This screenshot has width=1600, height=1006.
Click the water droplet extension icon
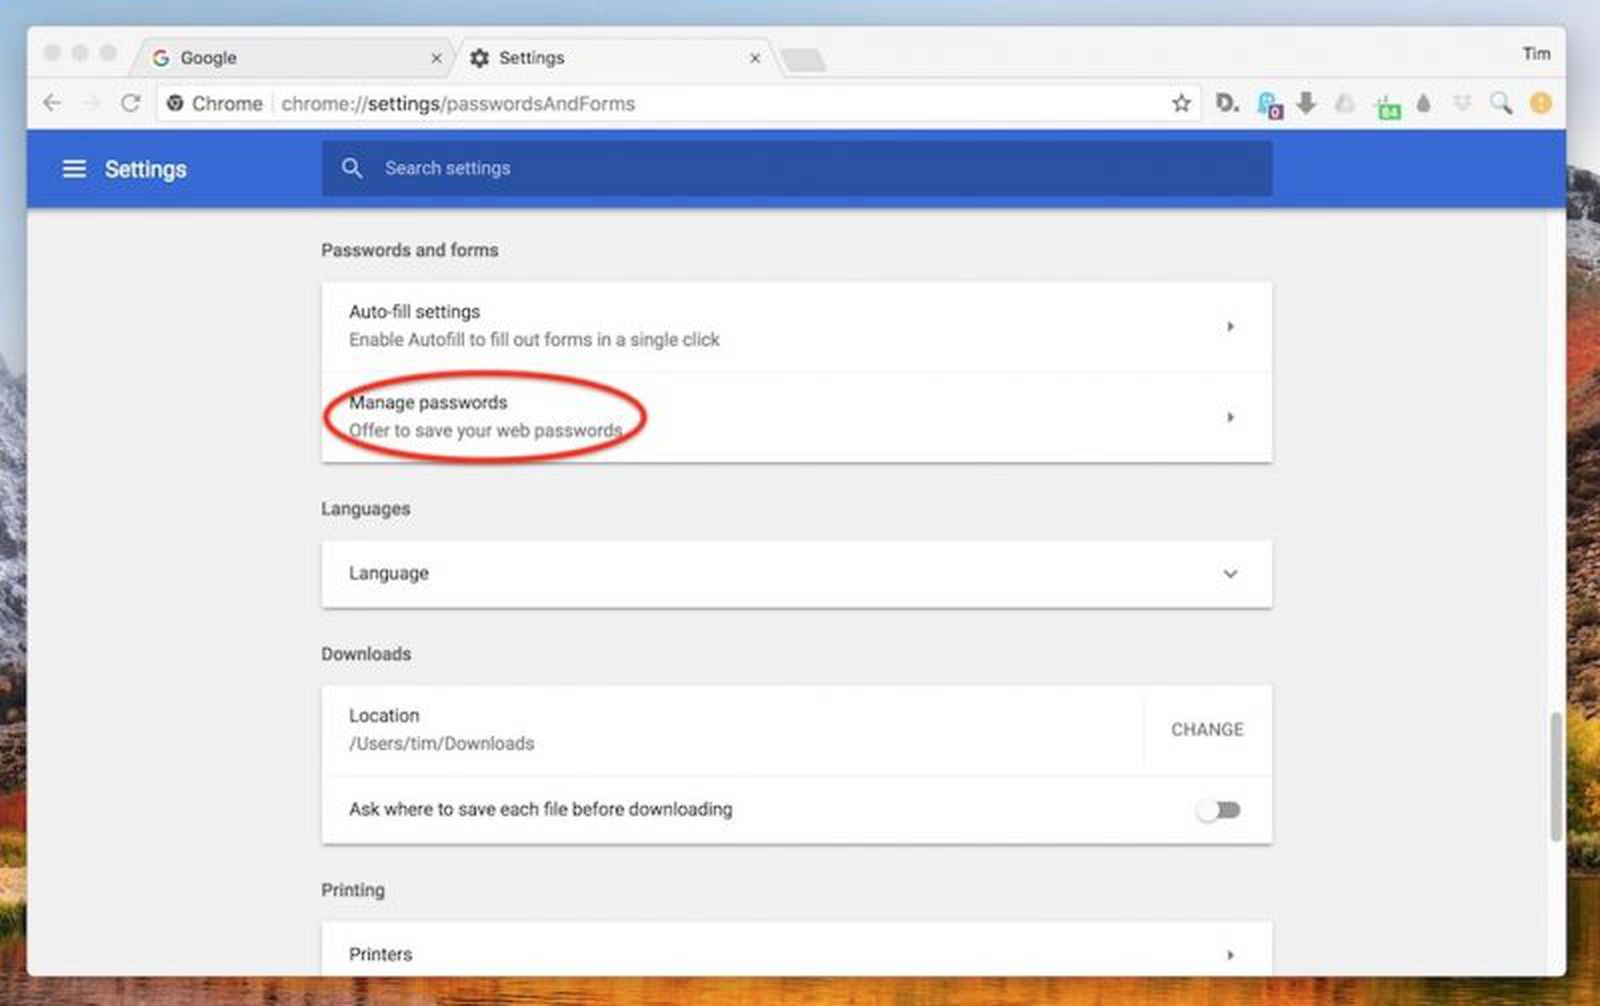pos(1423,103)
